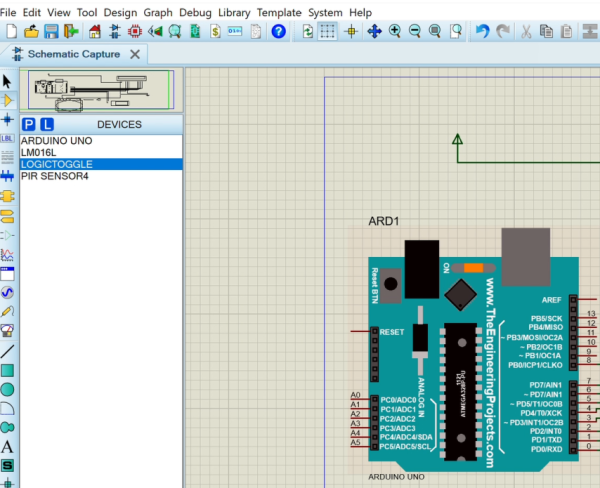This screenshot has width=600, height=488.
Task: Open the File menu
Action: [x=8, y=13]
